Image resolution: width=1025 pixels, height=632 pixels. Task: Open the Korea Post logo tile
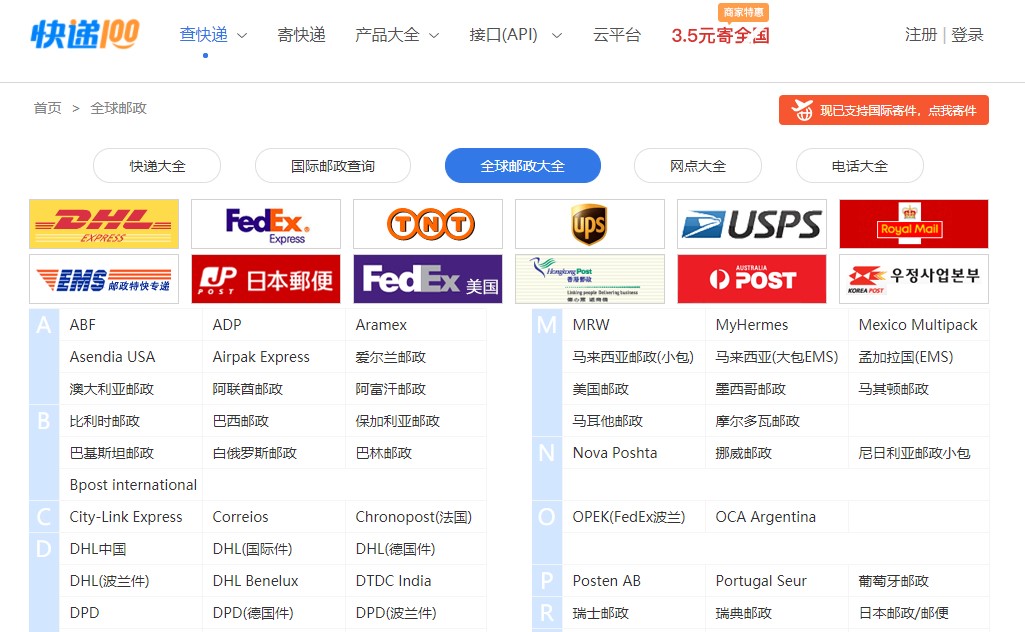914,279
